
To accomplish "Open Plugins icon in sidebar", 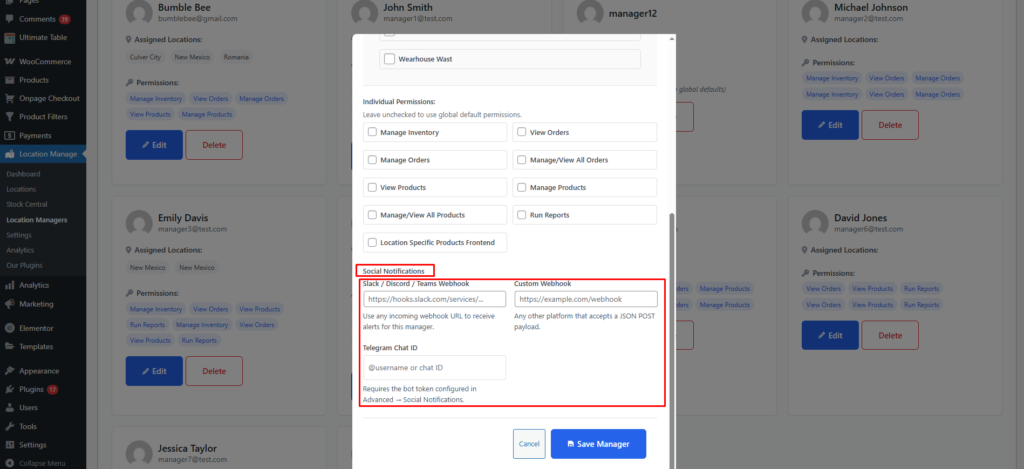I will click(9, 389).
